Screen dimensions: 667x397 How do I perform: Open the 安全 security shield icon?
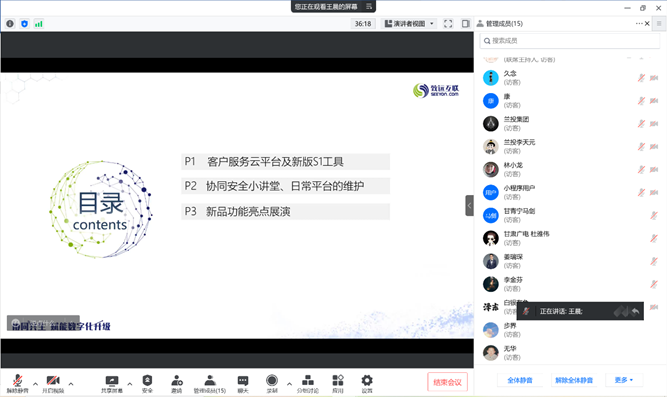[x=147, y=383]
